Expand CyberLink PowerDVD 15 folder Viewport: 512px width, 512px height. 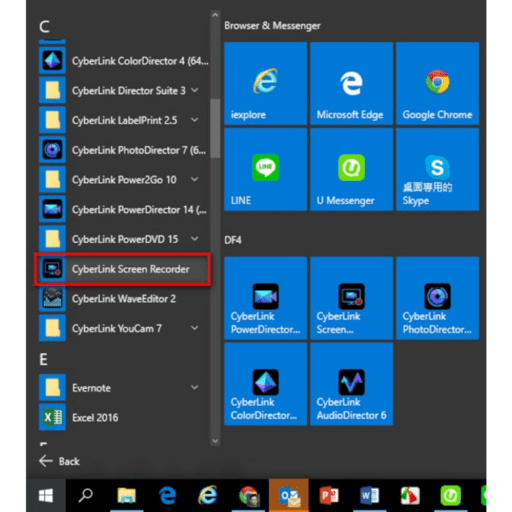(x=195, y=239)
